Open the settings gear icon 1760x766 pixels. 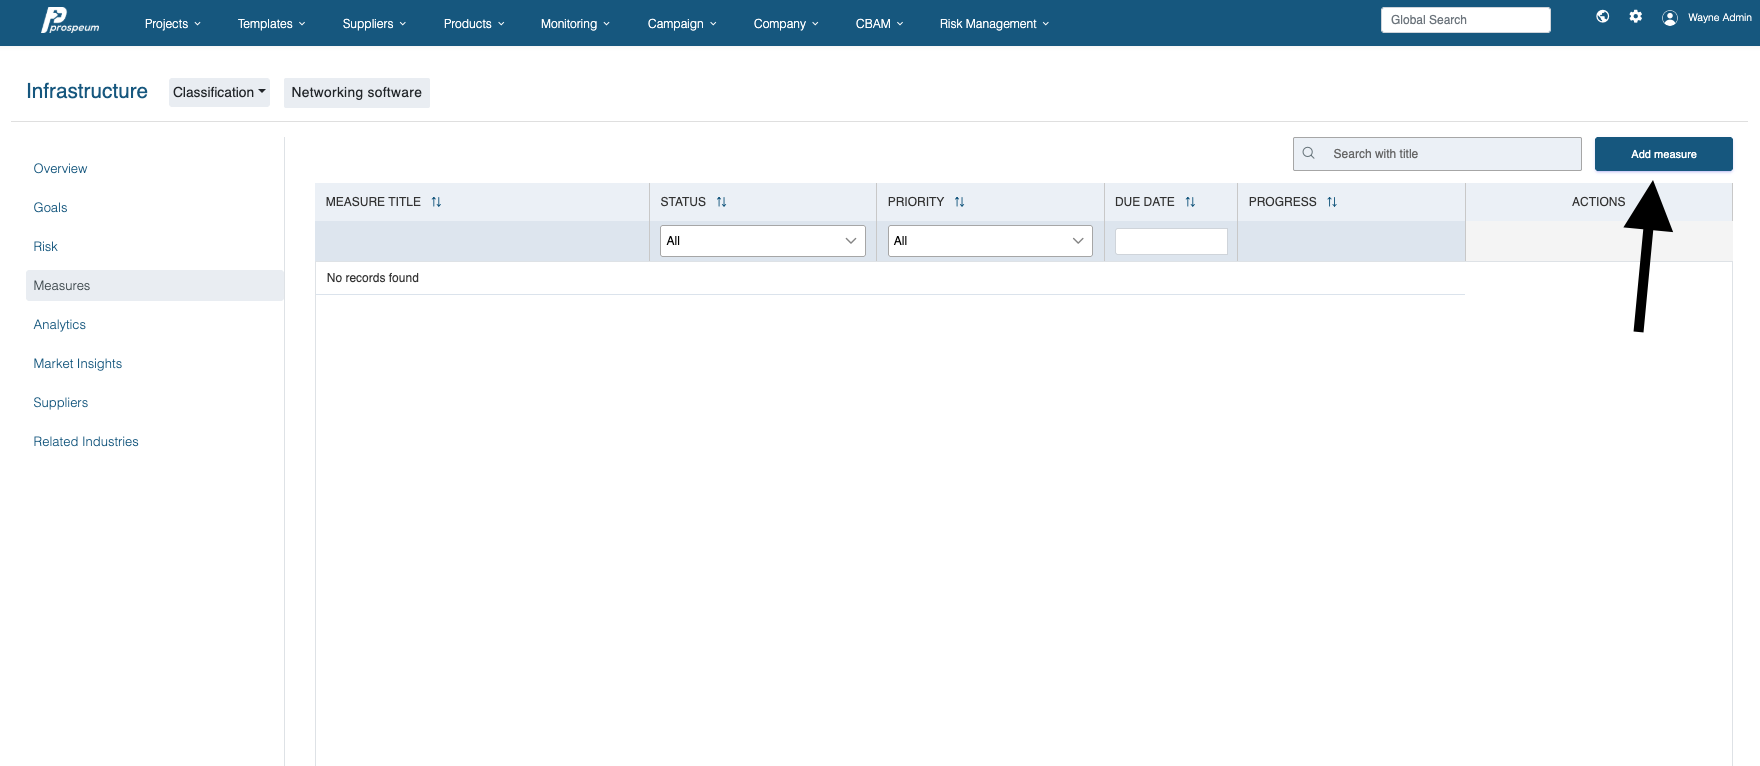tap(1636, 16)
